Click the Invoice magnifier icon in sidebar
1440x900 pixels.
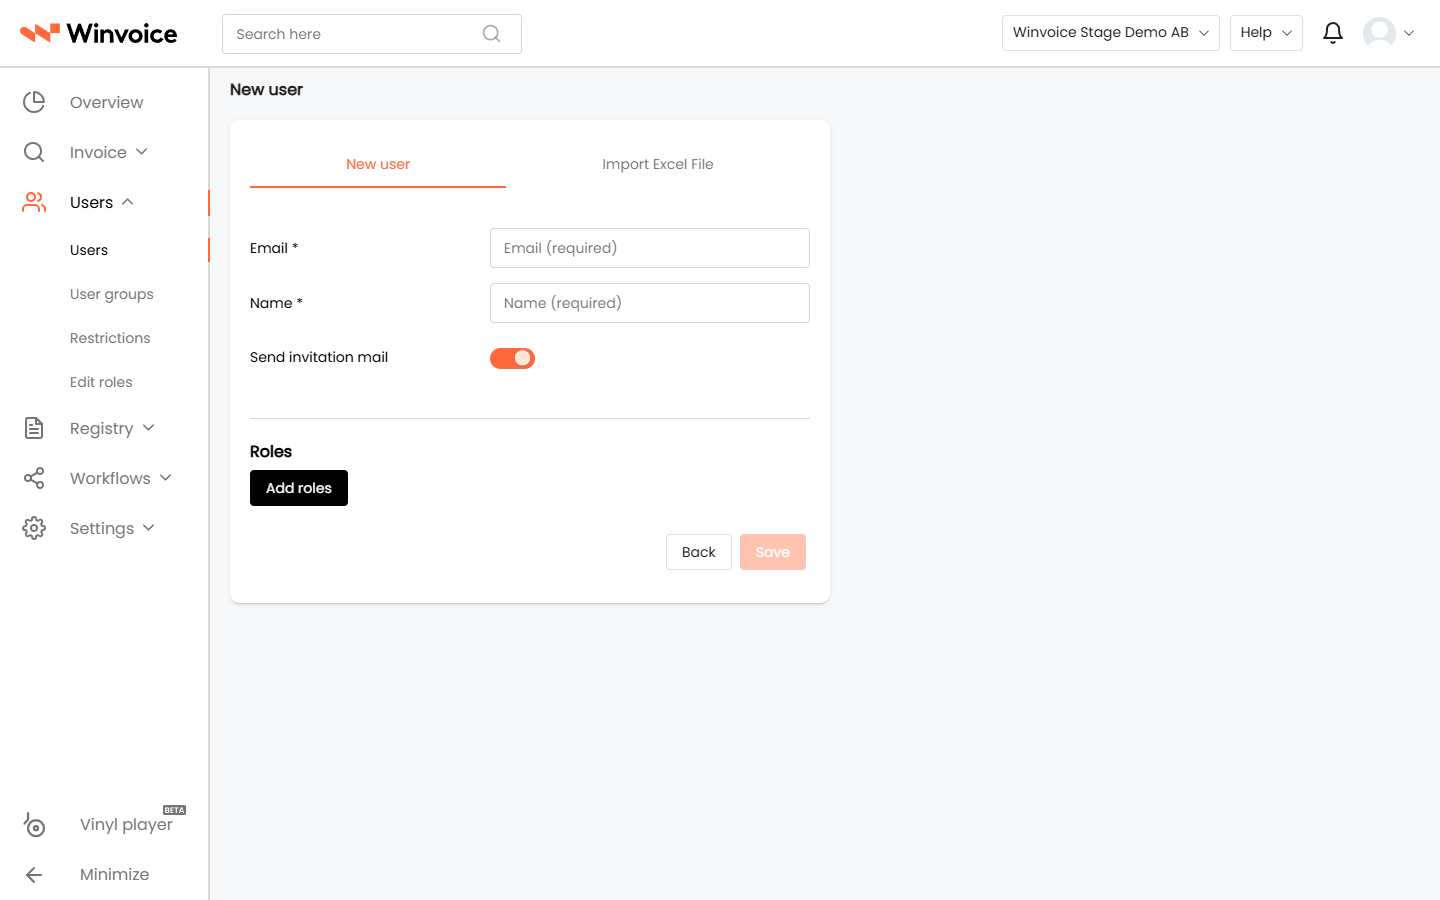(34, 152)
